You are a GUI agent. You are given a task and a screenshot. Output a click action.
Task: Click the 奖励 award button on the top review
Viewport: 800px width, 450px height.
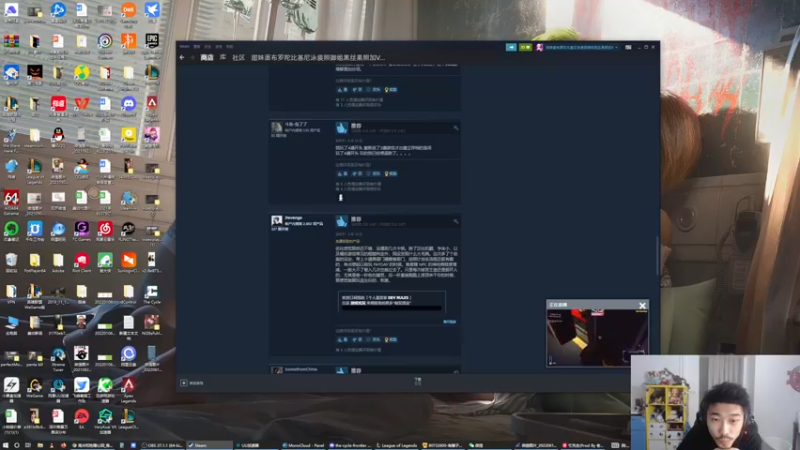[391, 89]
